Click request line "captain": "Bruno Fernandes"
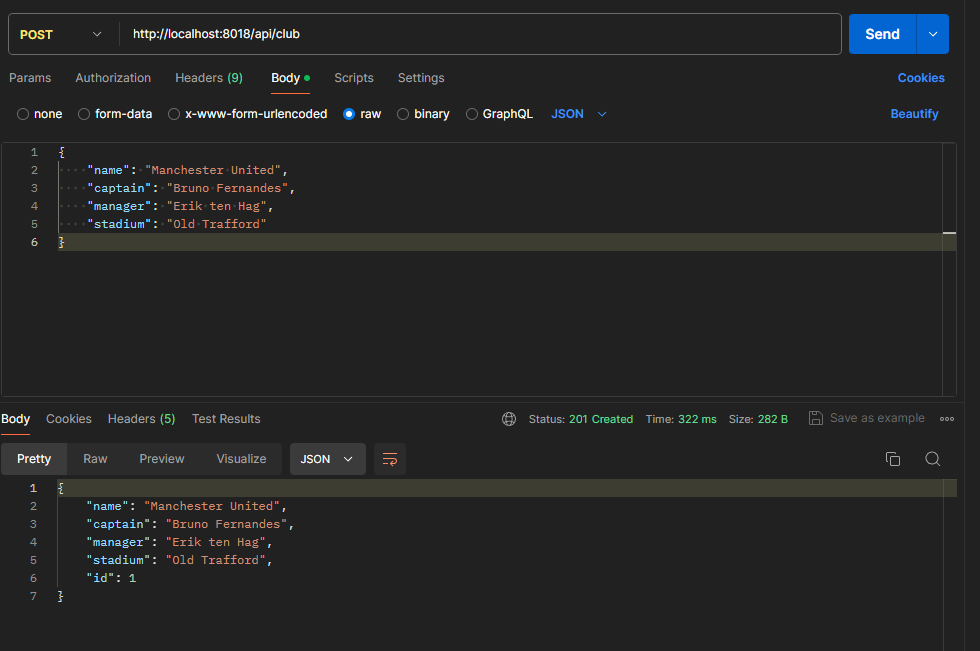Image resolution: width=980 pixels, height=651 pixels. (x=191, y=189)
